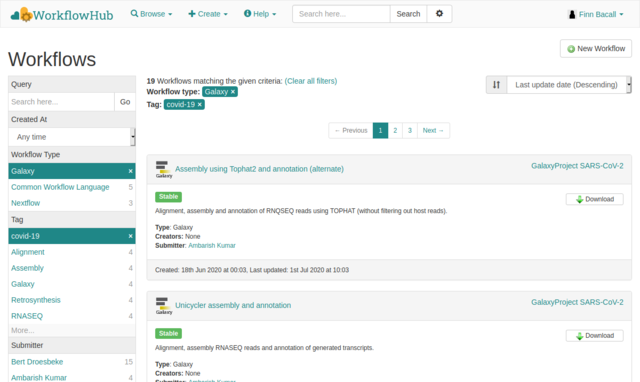Open GalaxyProject SARS-CoV-2 link on Tophat2 card

tap(577, 166)
